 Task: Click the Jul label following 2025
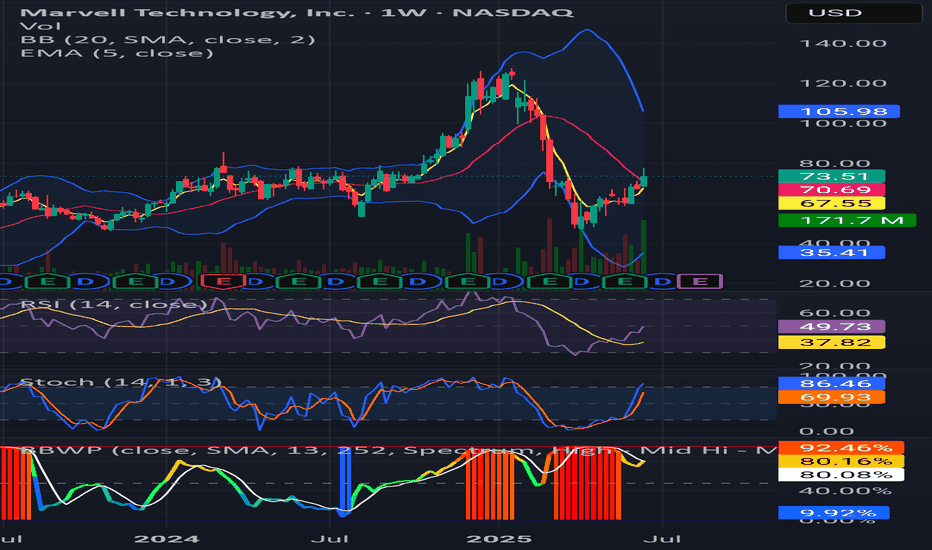662,539
